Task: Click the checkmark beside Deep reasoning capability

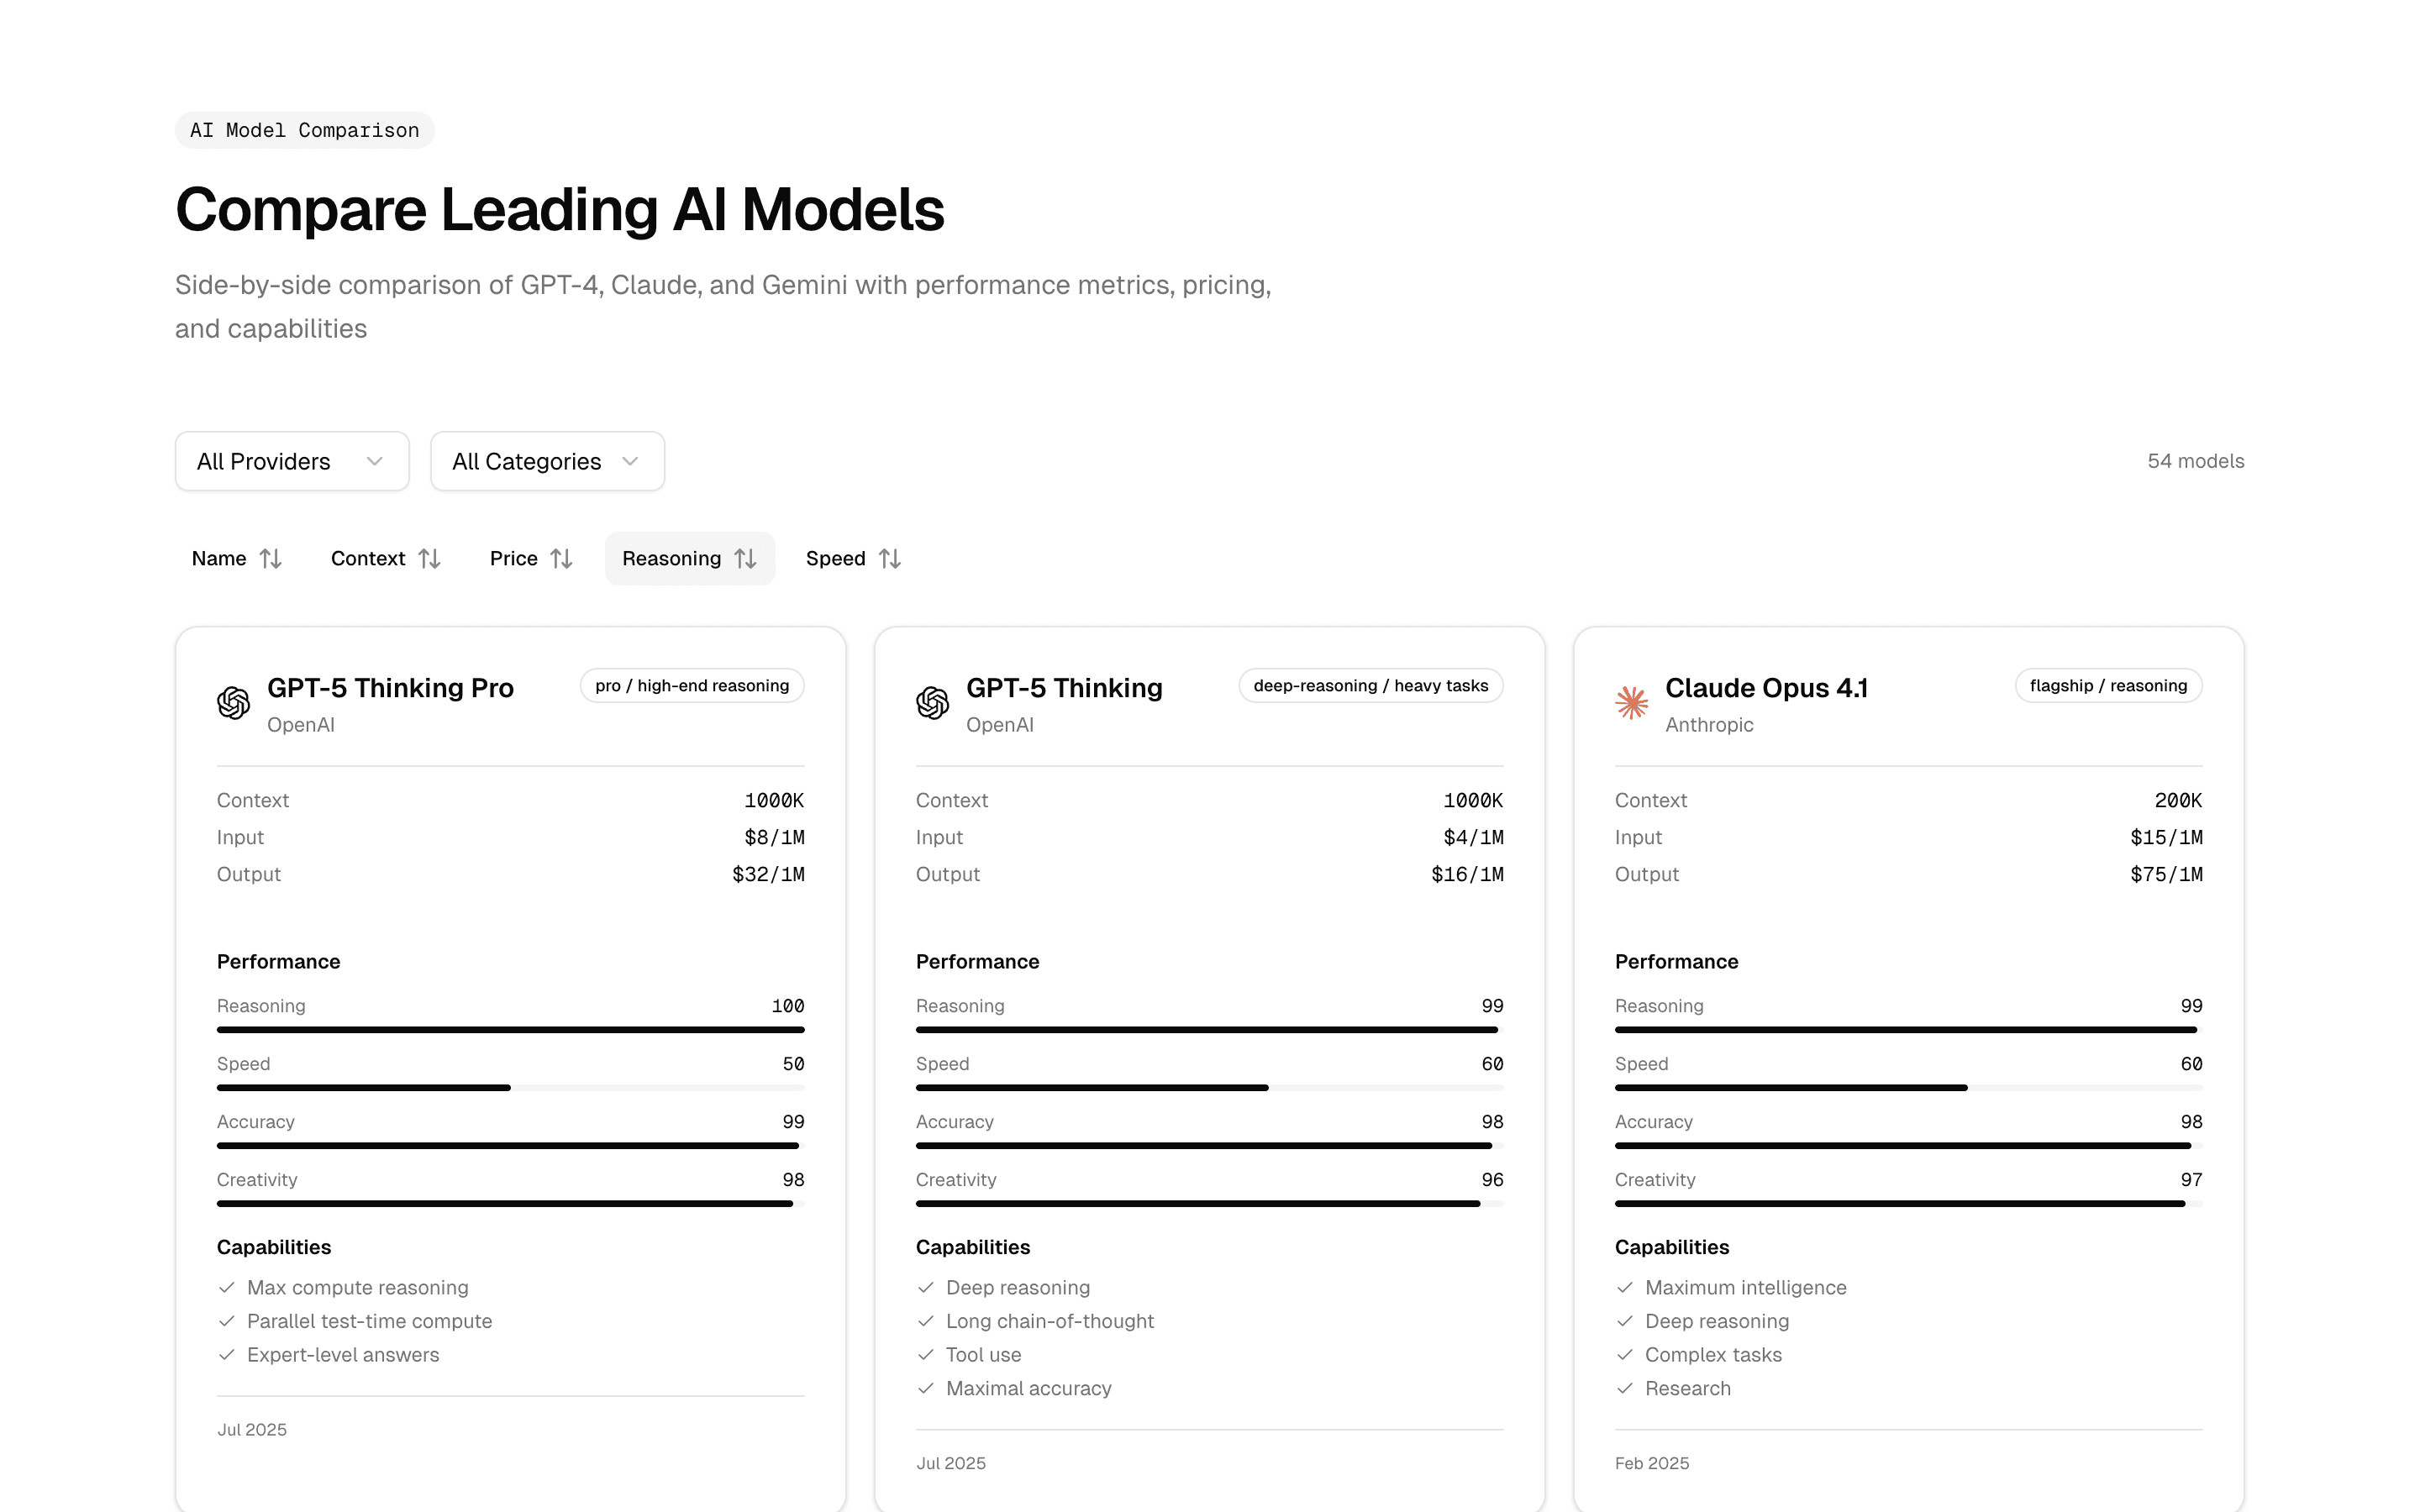Action: [924, 1288]
